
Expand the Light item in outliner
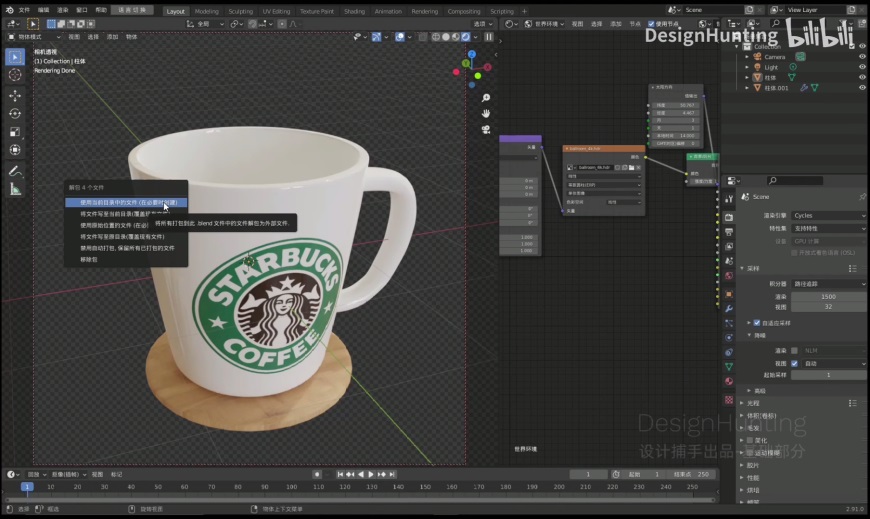point(747,67)
